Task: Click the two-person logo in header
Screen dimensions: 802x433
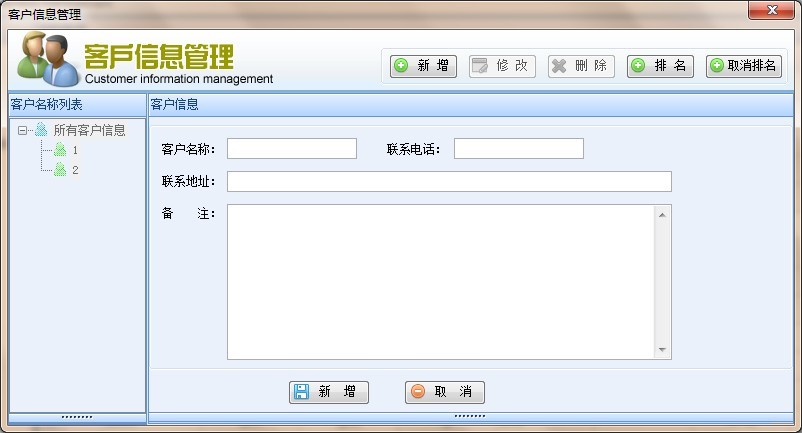Action: tap(46, 59)
